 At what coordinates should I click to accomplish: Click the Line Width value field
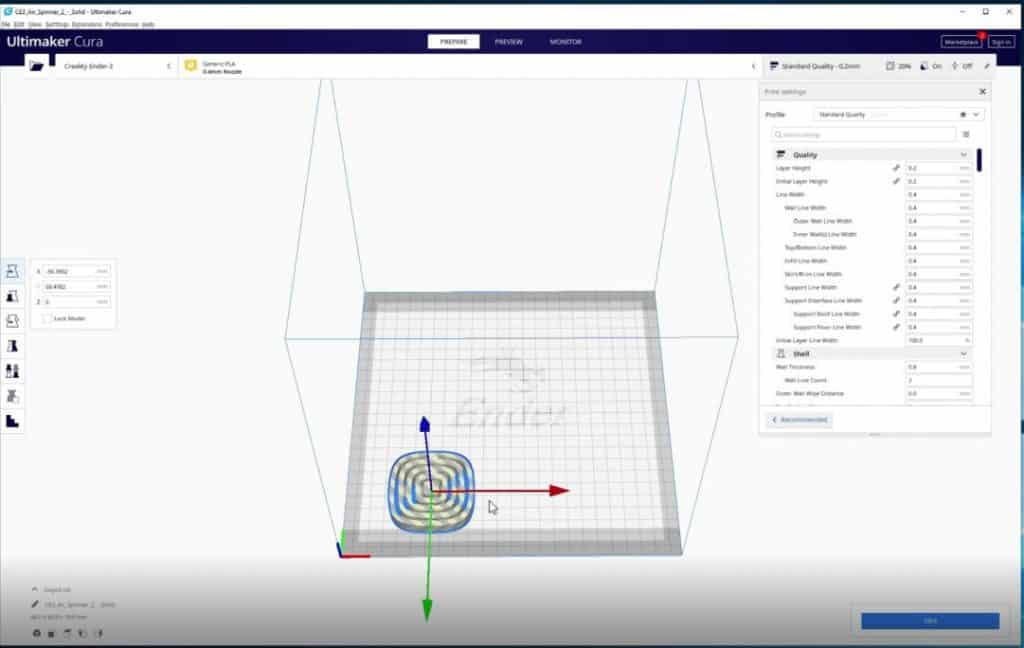point(938,195)
